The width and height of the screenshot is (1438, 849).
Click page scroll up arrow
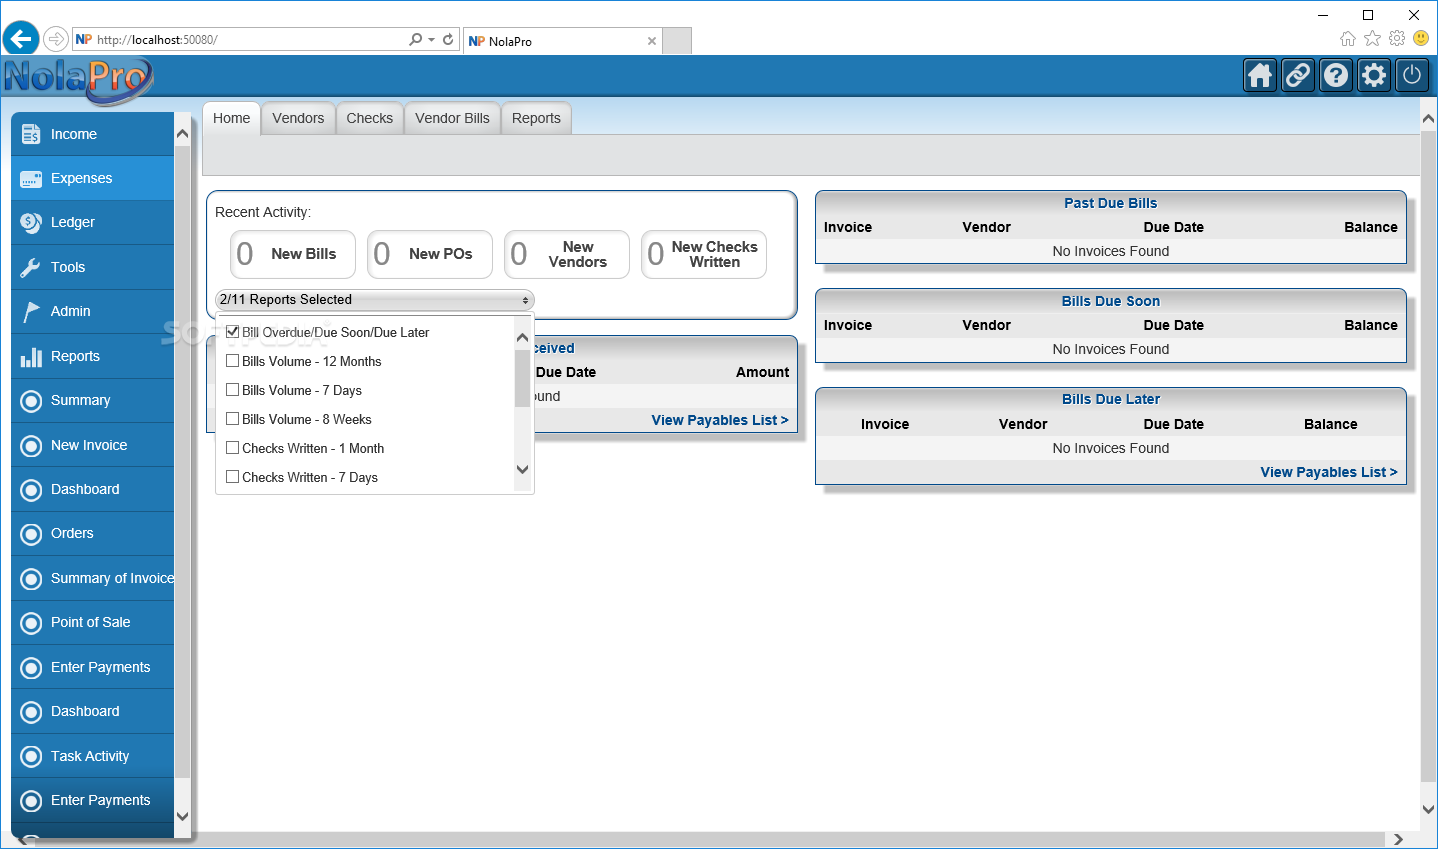point(1428,118)
